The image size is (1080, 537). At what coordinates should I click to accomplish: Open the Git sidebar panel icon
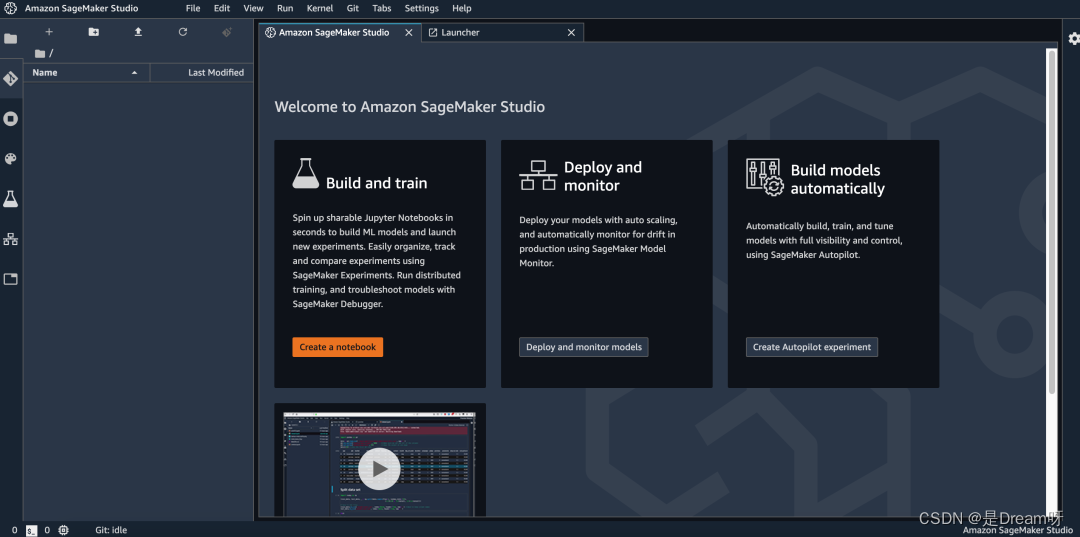(x=10, y=78)
